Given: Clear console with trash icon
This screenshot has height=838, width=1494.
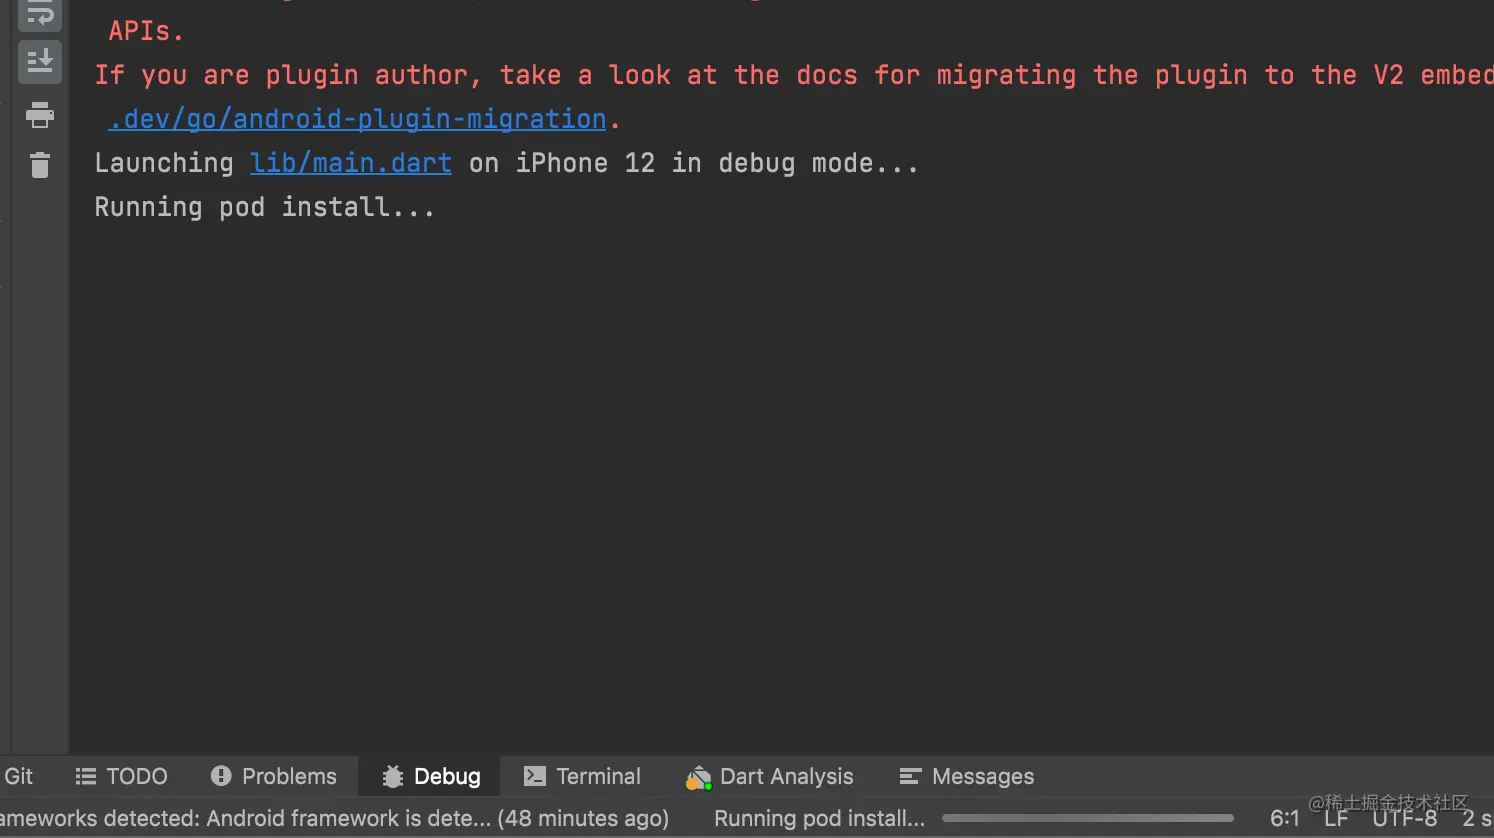Looking at the screenshot, I should click(40, 165).
